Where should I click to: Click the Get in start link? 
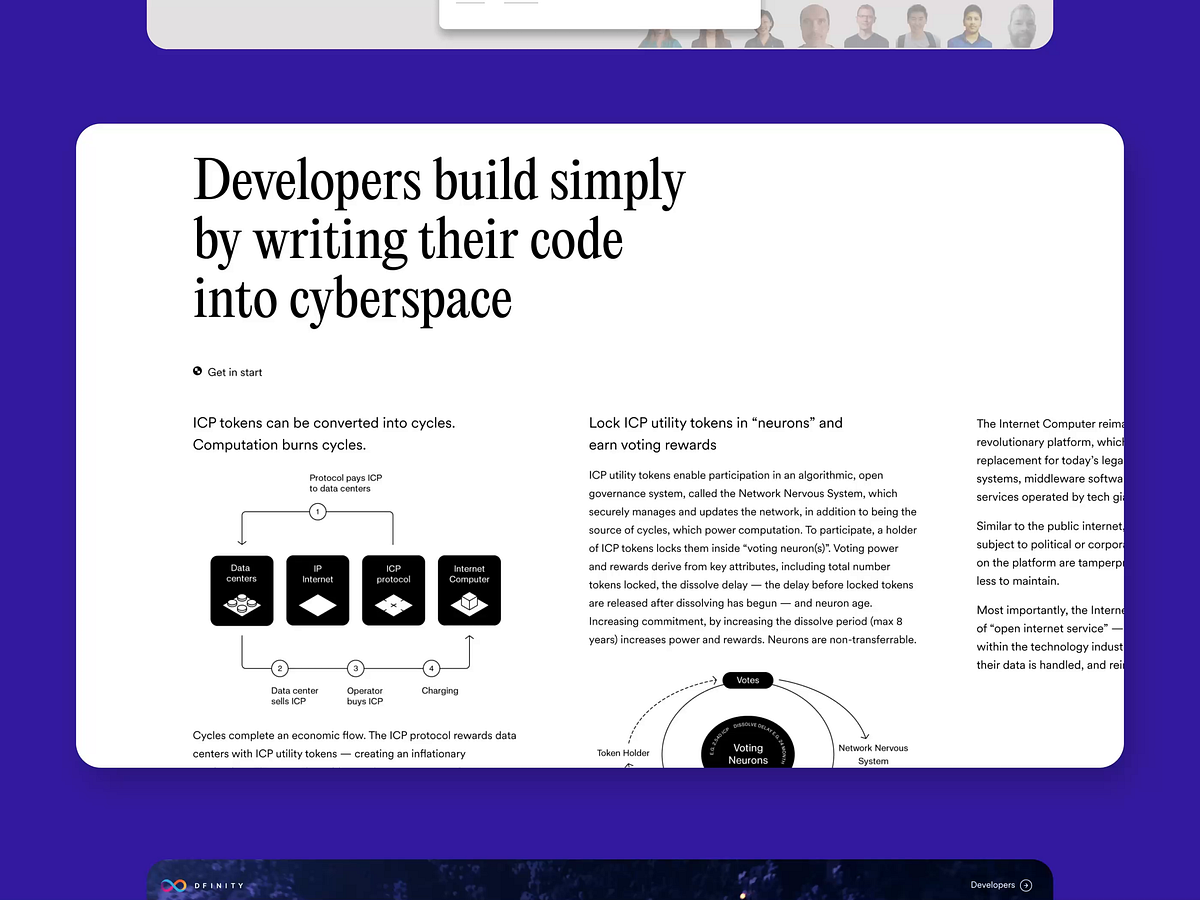[x=234, y=372]
